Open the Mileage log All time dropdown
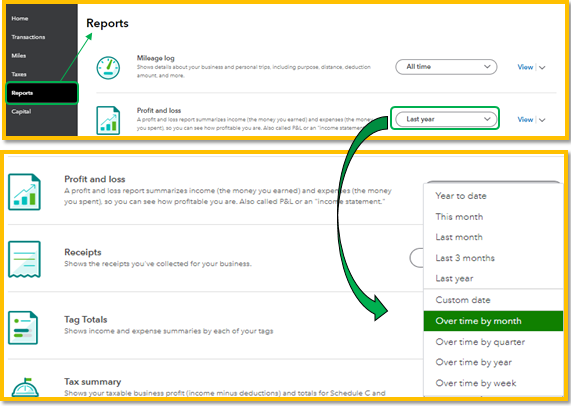The image size is (571, 406). [x=446, y=67]
